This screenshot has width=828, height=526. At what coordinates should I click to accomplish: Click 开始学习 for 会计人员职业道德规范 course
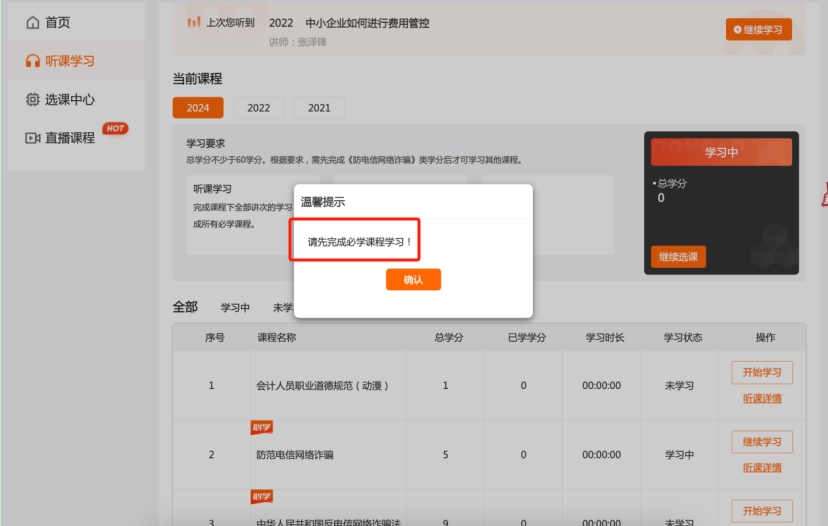(x=762, y=373)
